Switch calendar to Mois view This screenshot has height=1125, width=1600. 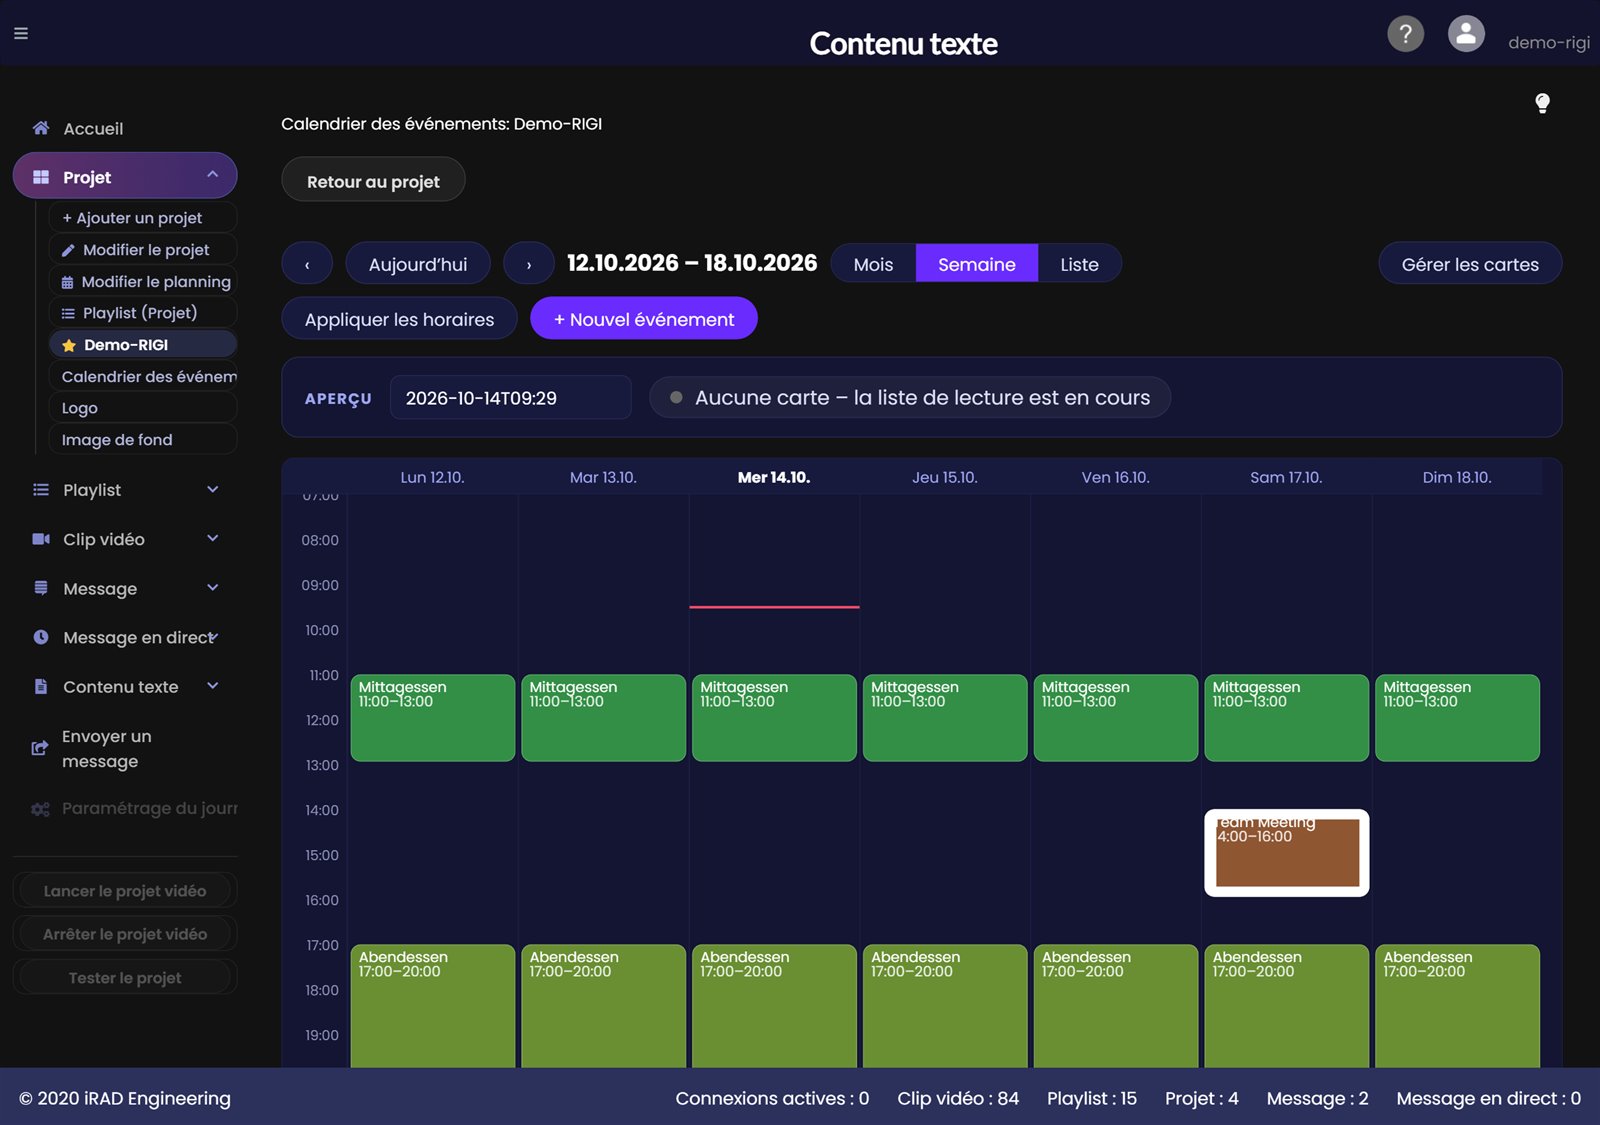coord(873,264)
